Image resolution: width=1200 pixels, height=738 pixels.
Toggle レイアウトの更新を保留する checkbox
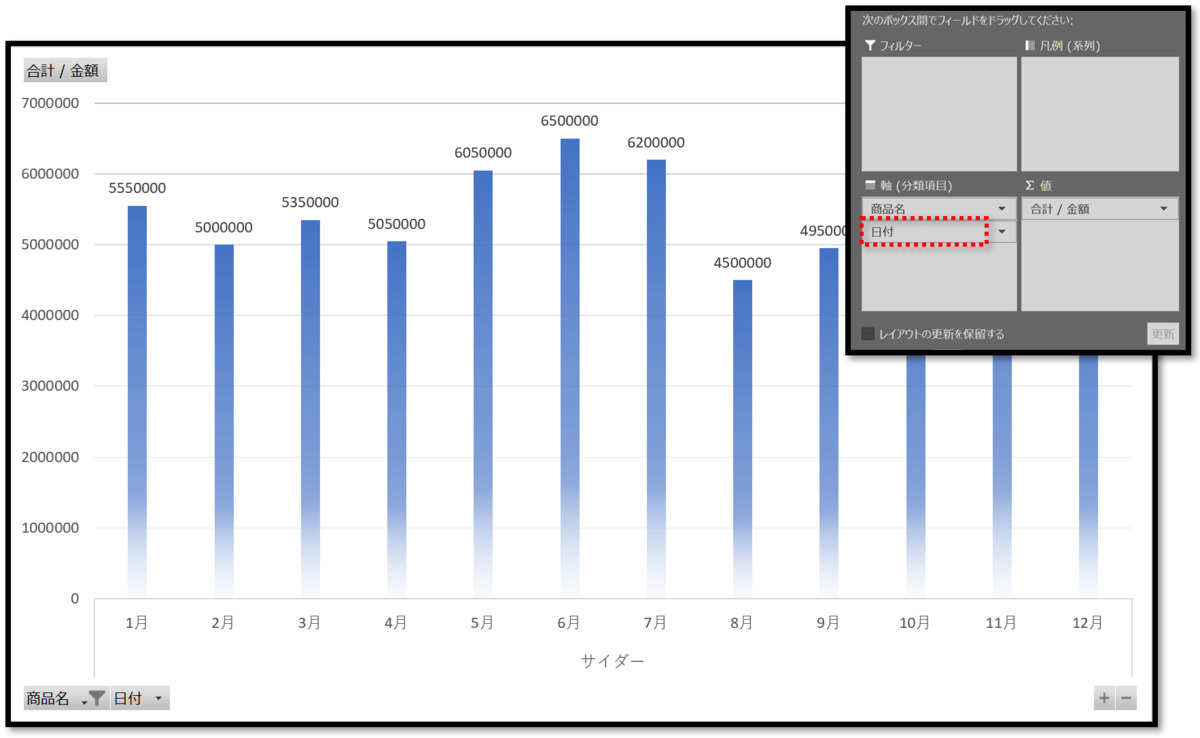[868, 334]
